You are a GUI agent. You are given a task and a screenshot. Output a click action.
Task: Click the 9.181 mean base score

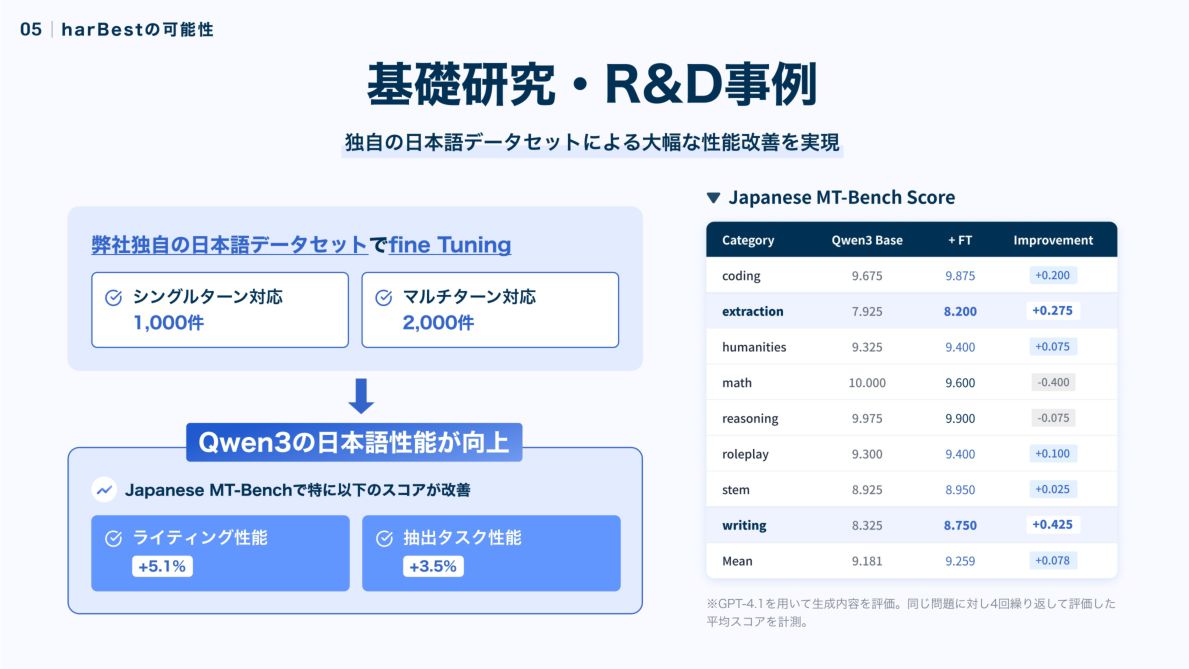867,561
